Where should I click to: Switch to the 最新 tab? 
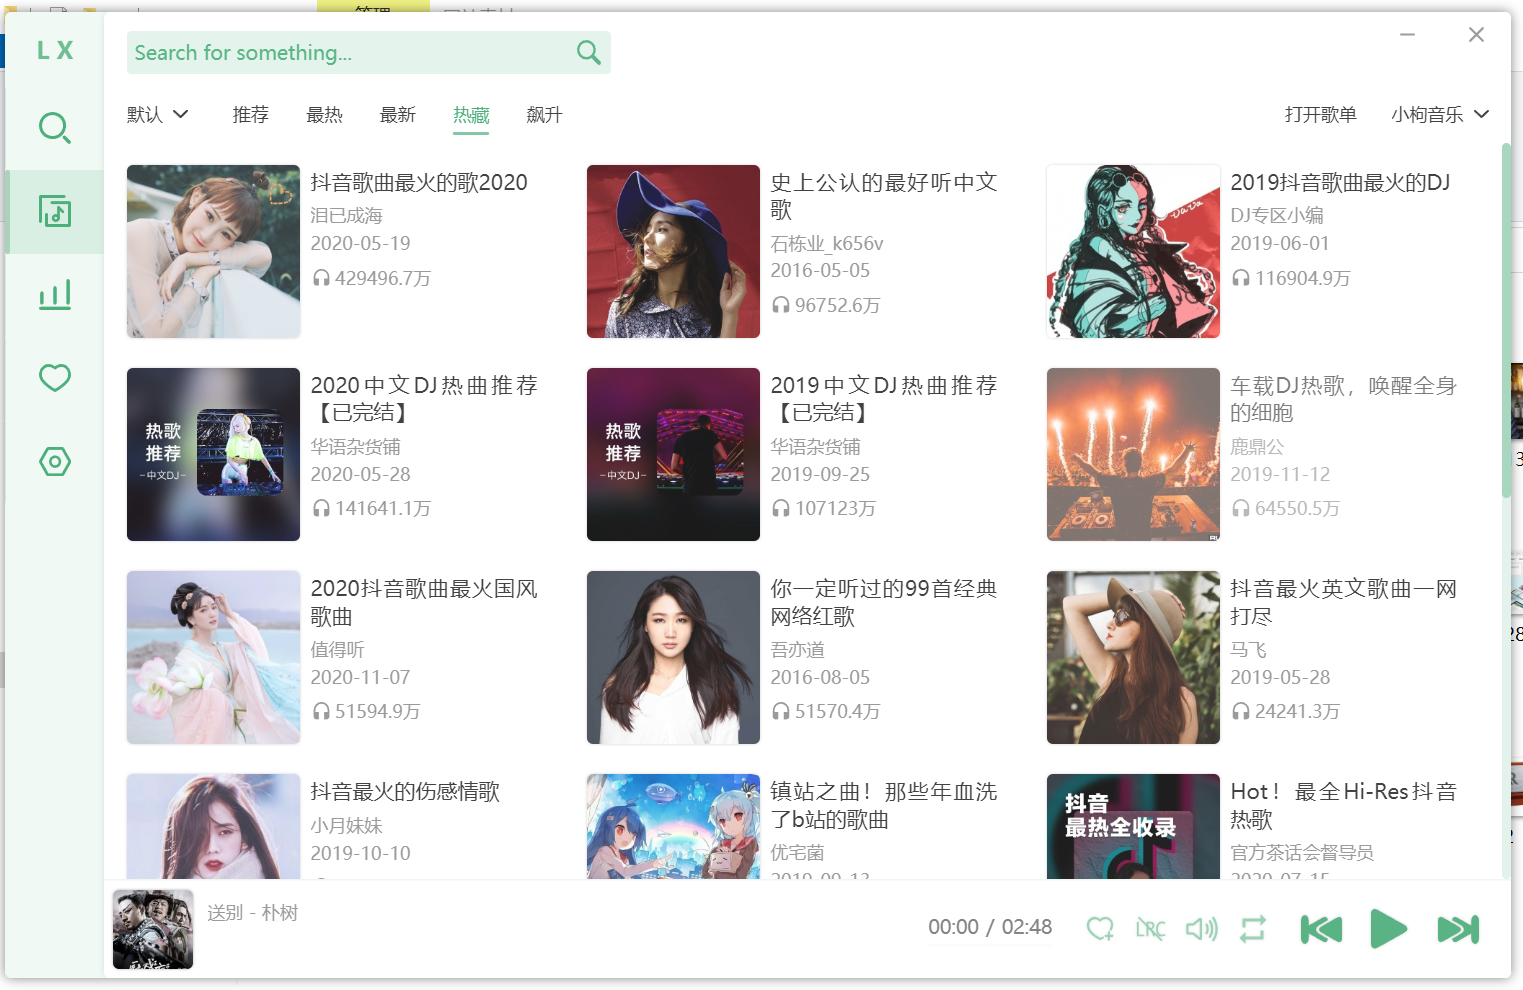coord(397,115)
